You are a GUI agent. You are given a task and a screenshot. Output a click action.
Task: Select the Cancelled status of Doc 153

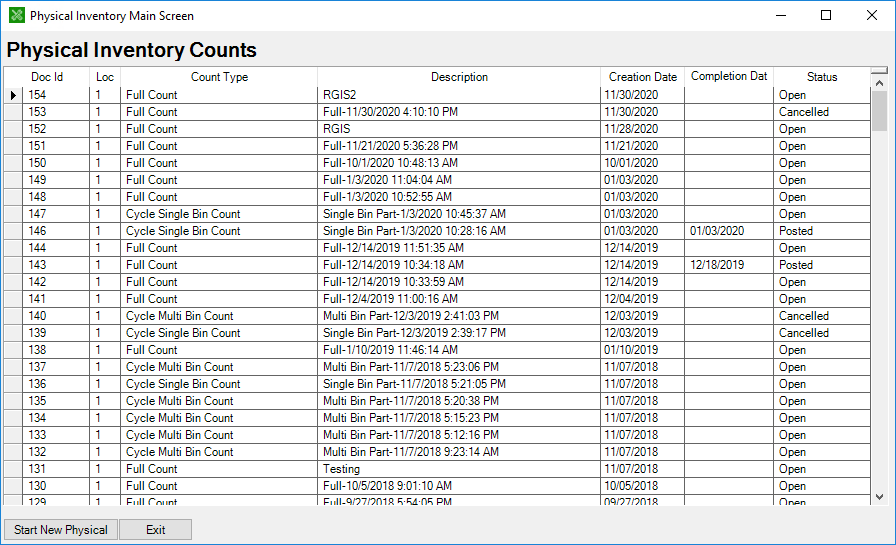pos(822,112)
